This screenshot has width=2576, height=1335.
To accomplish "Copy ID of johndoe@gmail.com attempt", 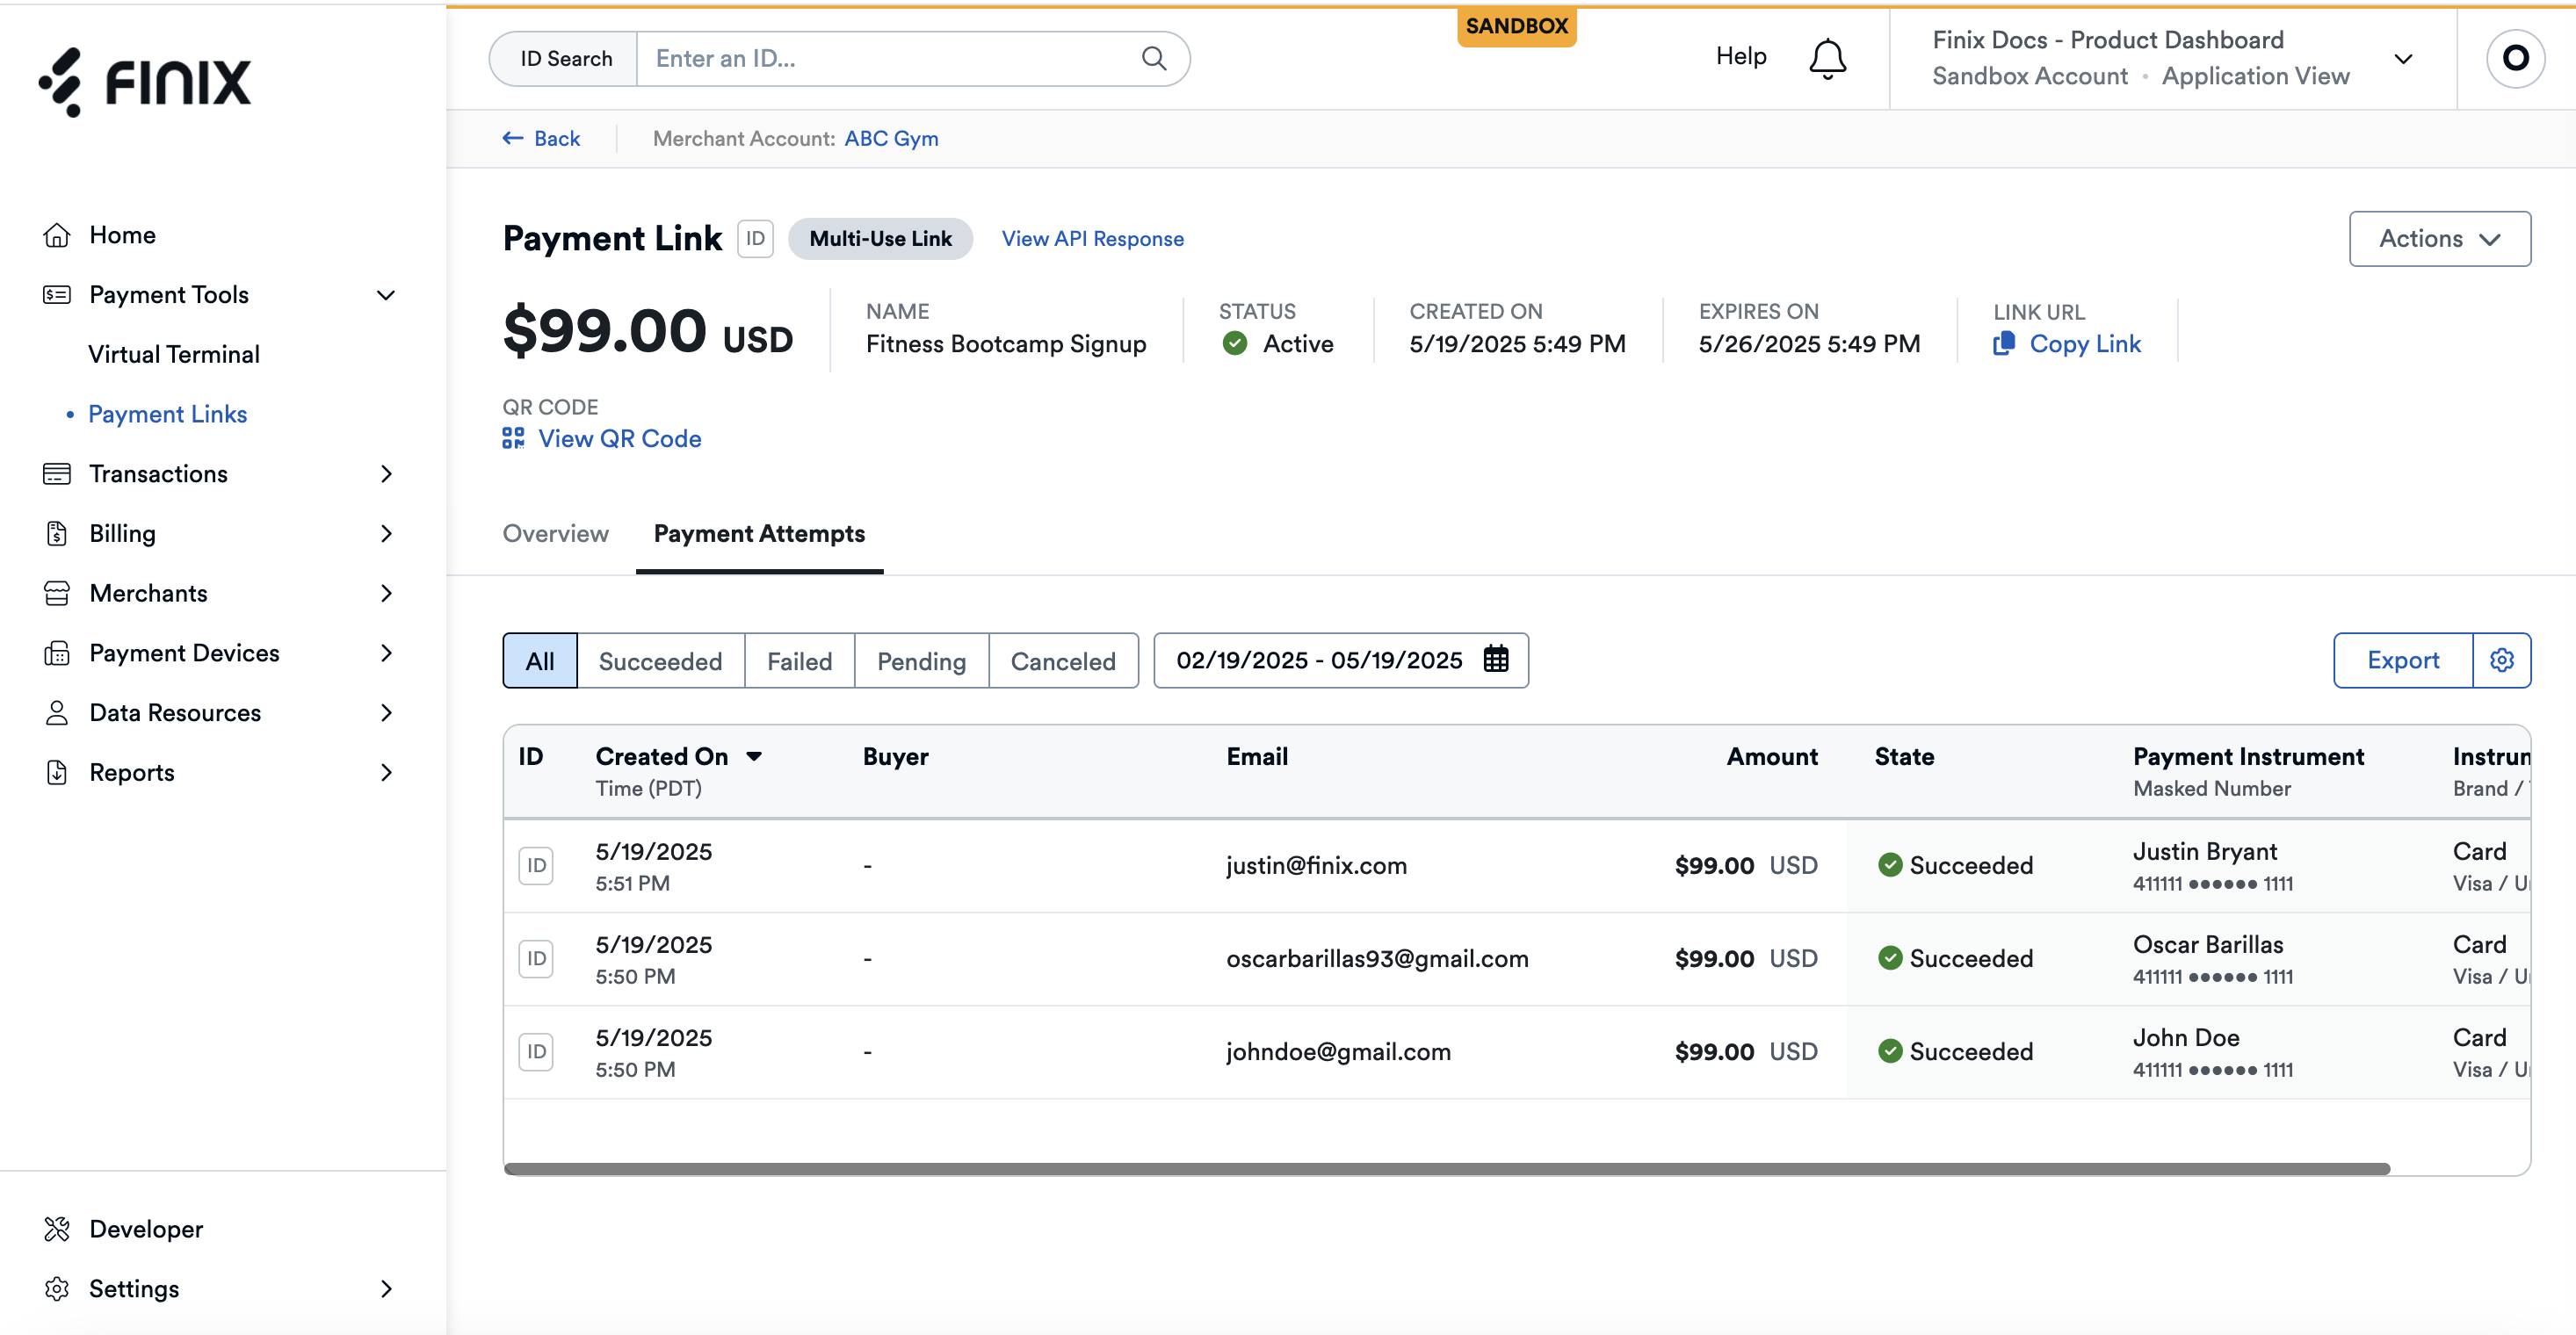I will [536, 1051].
